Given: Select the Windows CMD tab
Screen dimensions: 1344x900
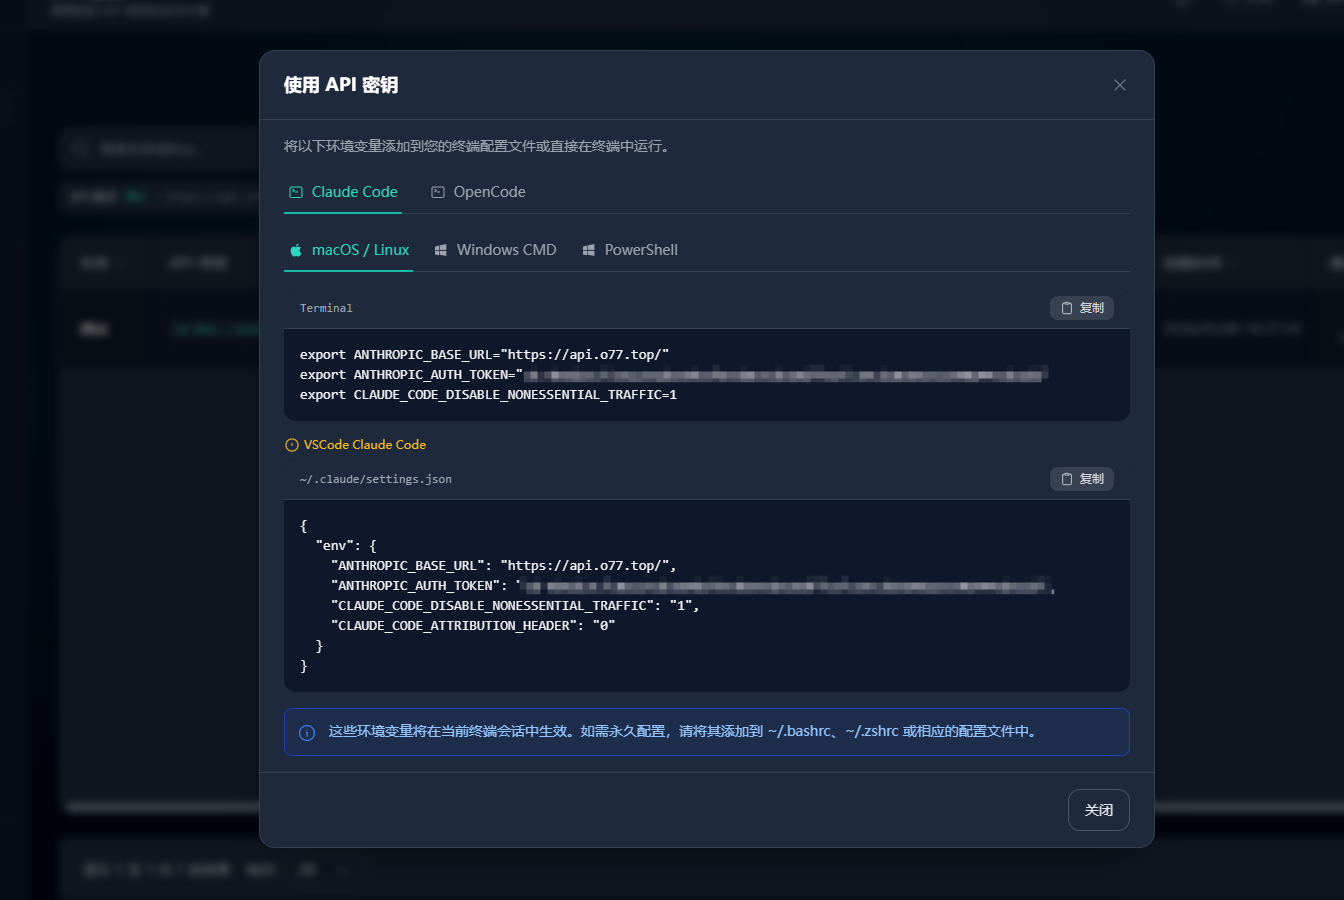Looking at the screenshot, I should tap(495, 250).
